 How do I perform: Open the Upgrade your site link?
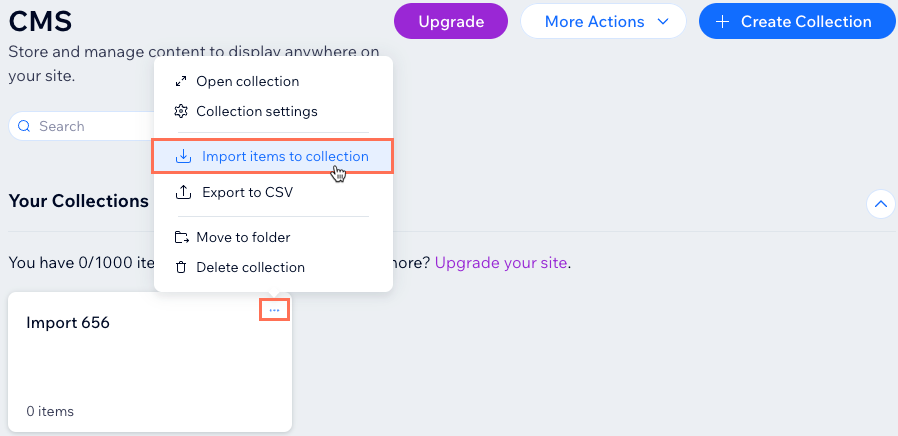click(501, 264)
